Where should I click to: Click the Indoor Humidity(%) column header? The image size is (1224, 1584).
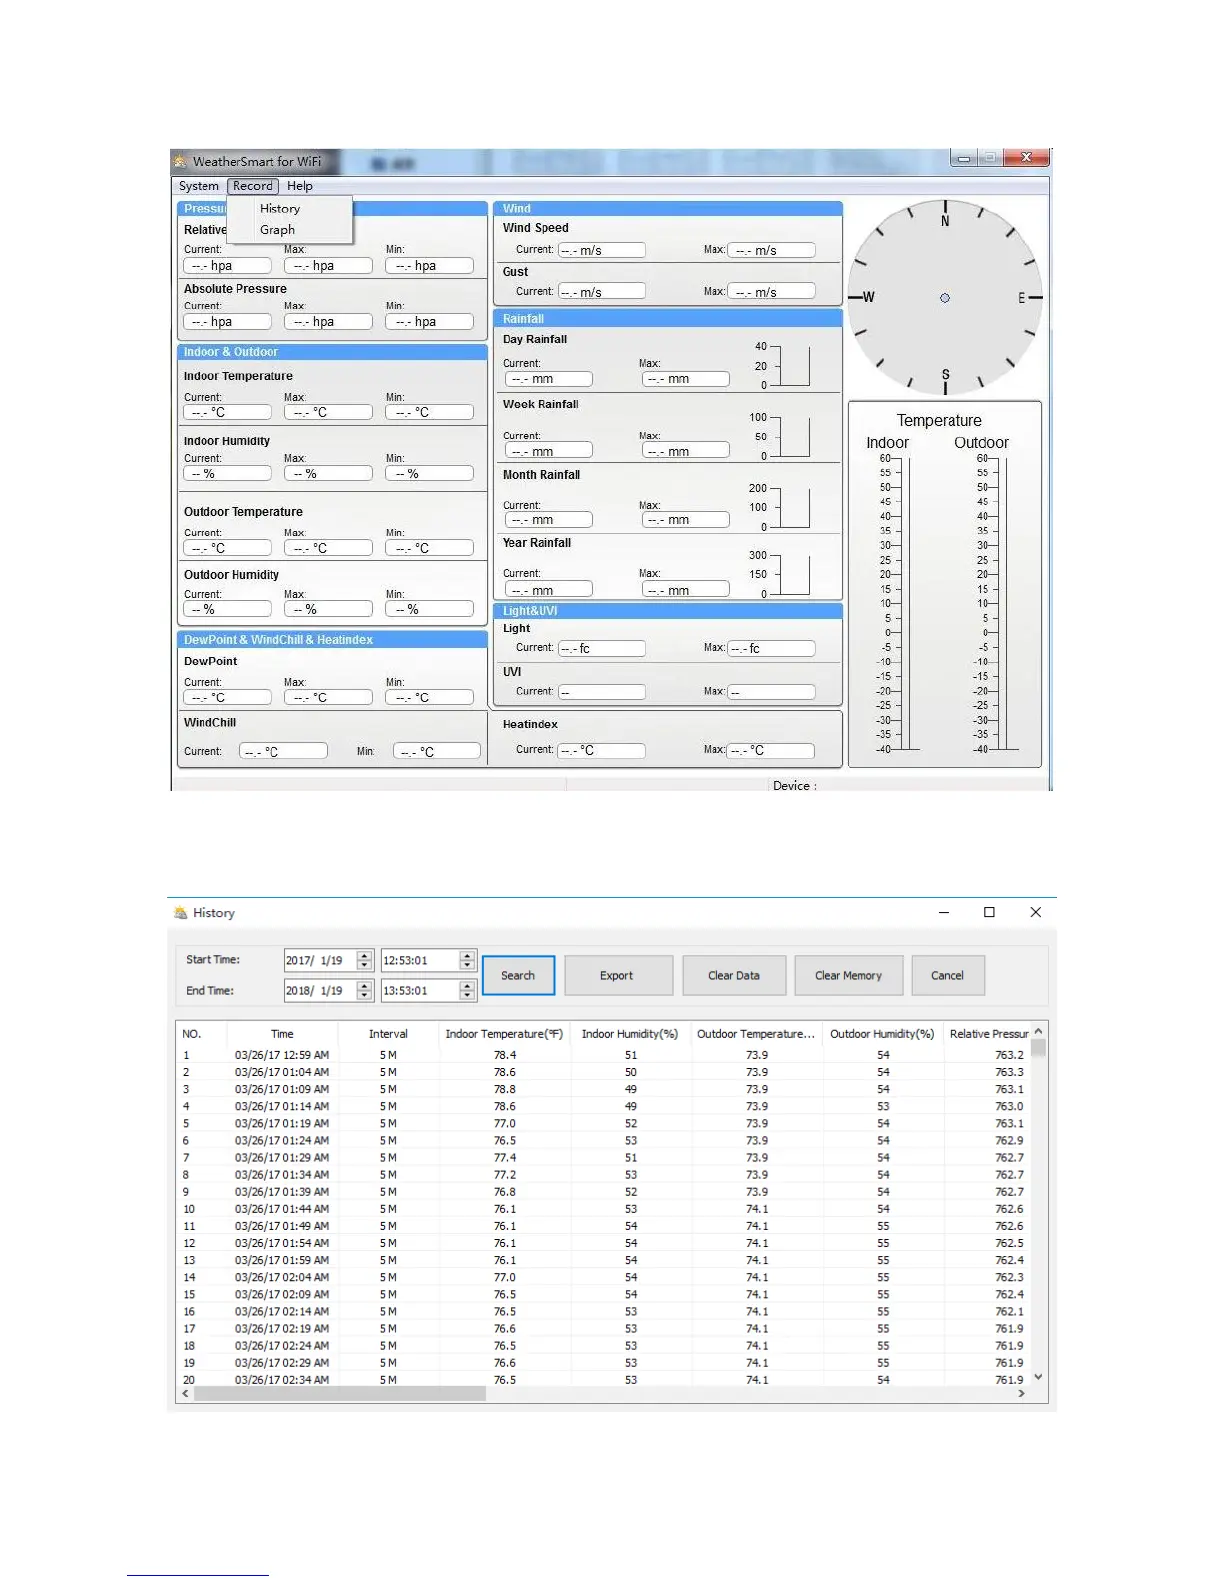pos(630,1034)
